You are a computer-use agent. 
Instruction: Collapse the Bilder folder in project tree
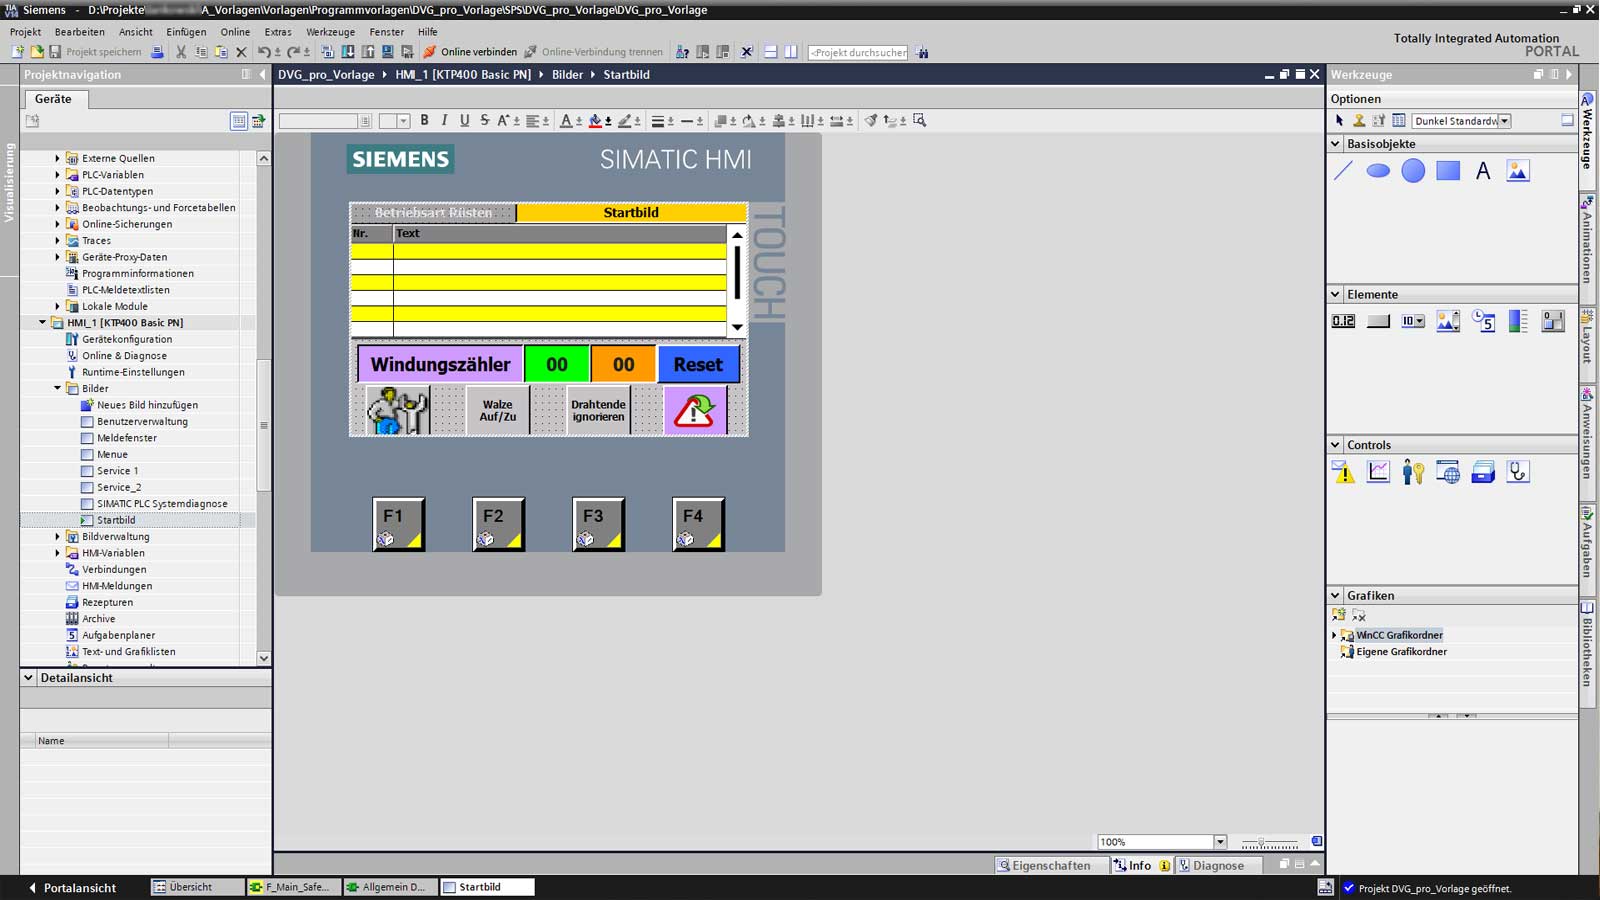[x=57, y=388]
